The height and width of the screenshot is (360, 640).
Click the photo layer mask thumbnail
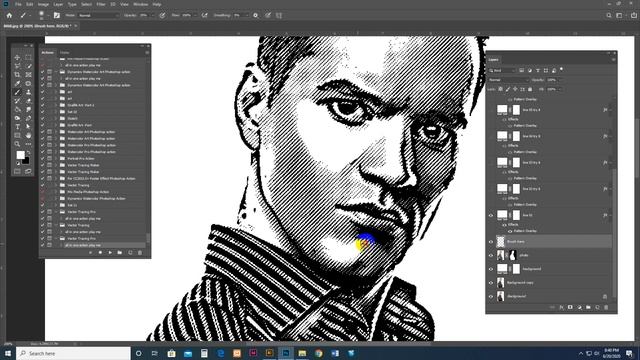coord(513,256)
